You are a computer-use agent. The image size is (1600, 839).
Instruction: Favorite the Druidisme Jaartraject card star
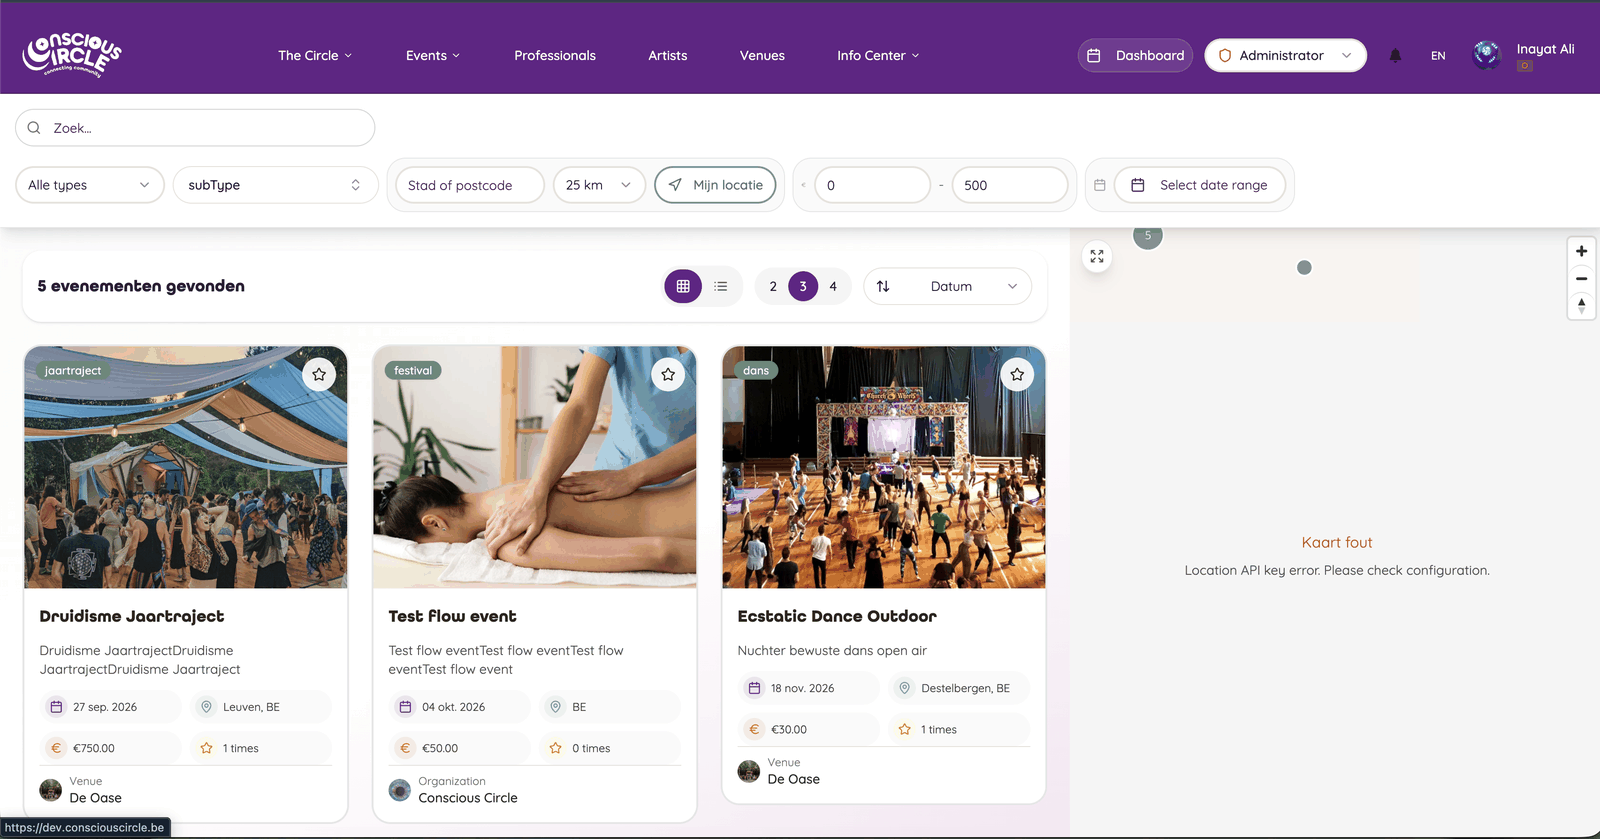point(319,374)
